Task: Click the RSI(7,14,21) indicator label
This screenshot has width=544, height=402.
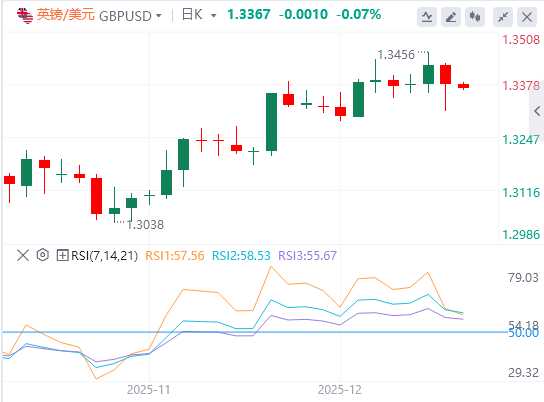Action: (104, 256)
